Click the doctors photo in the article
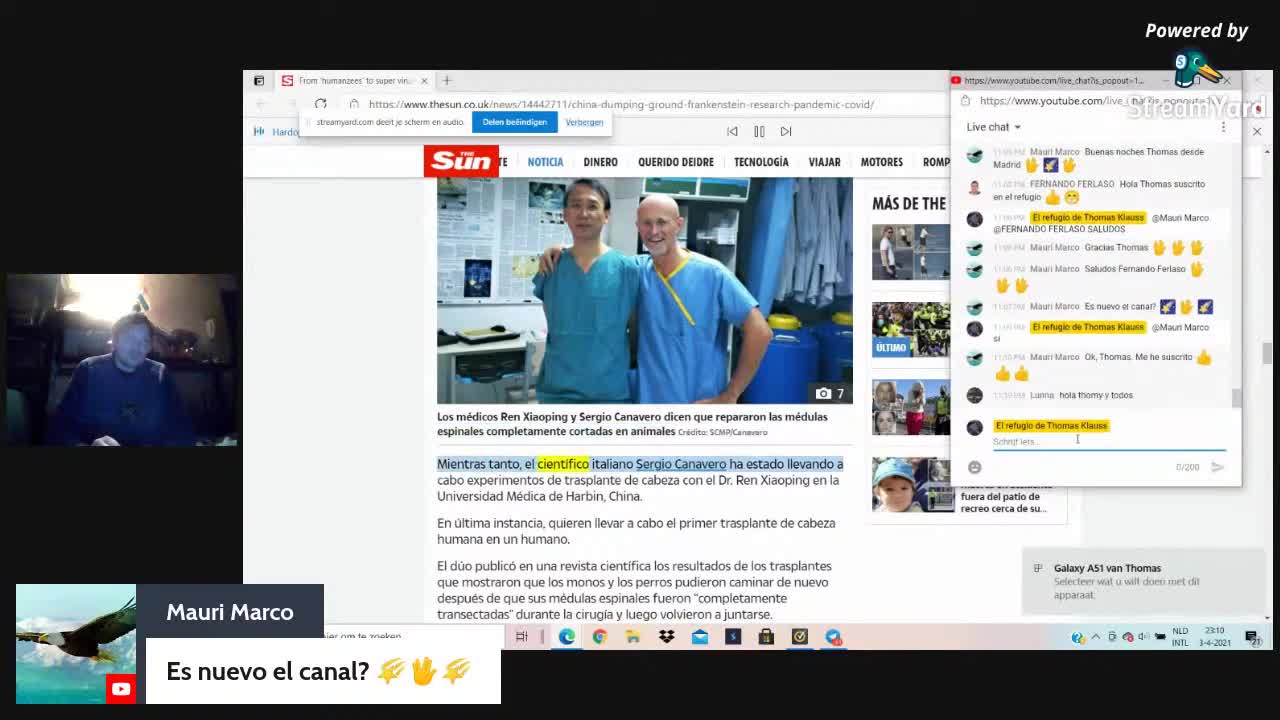Image resolution: width=1280 pixels, height=720 pixels. tap(645, 291)
